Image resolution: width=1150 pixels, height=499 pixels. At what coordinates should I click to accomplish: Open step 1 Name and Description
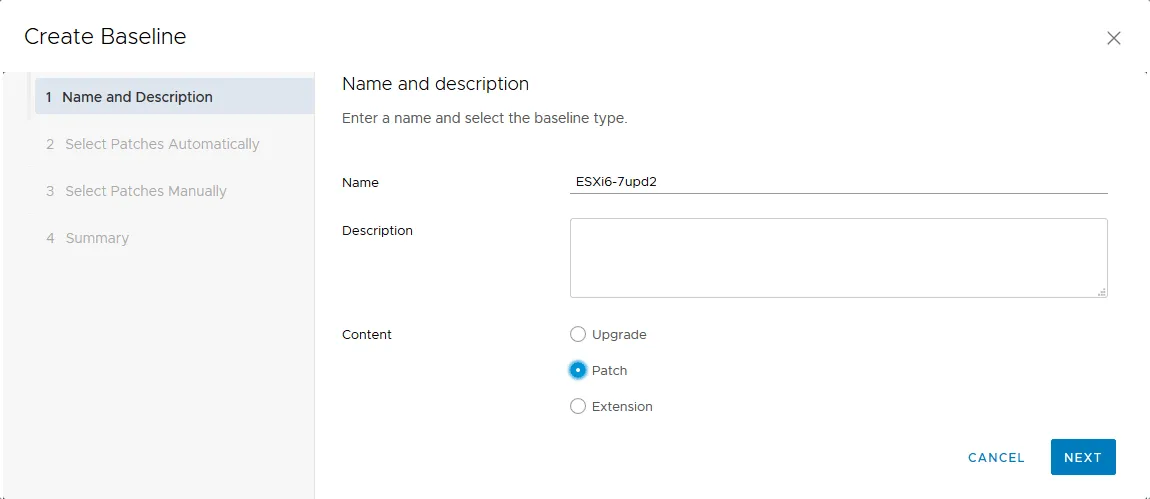coord(137,97)
